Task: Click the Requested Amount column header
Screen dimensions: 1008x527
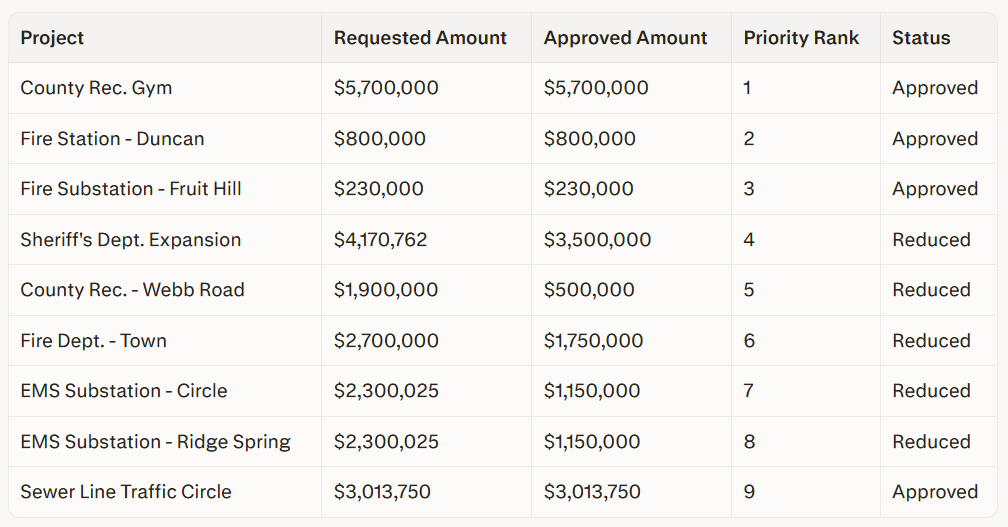Action: pyautogui.click(x=420, y=38)
